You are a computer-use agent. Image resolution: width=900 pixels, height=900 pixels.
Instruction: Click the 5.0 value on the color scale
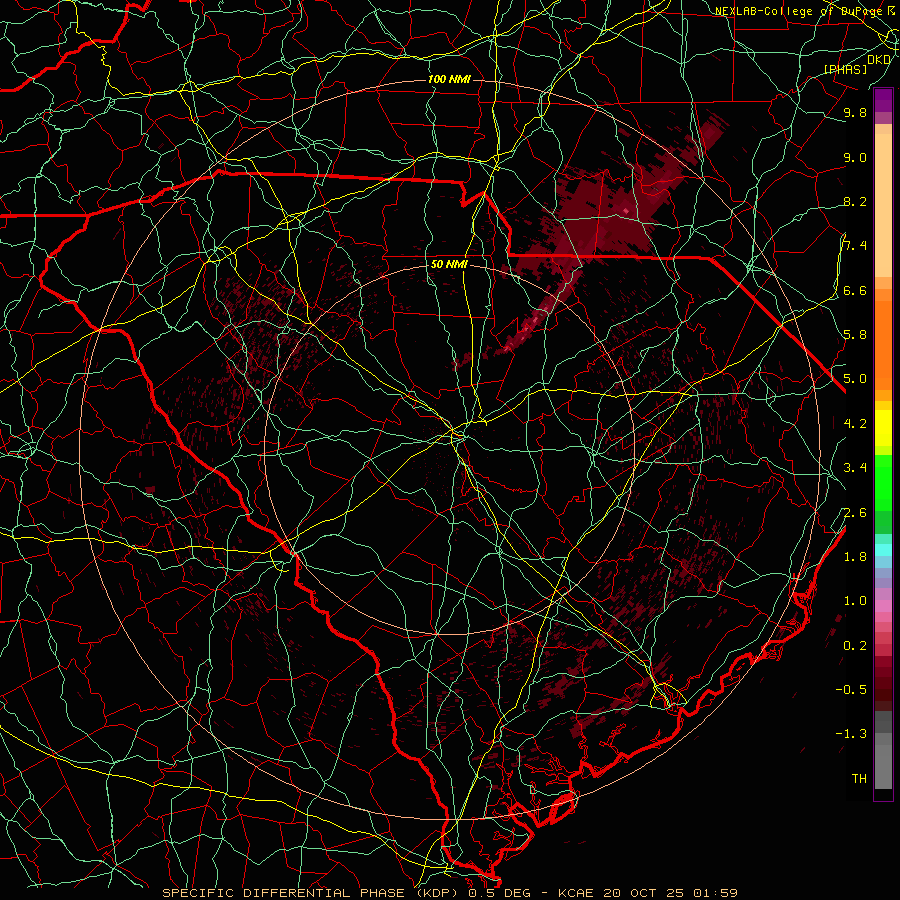pos(855,379)
